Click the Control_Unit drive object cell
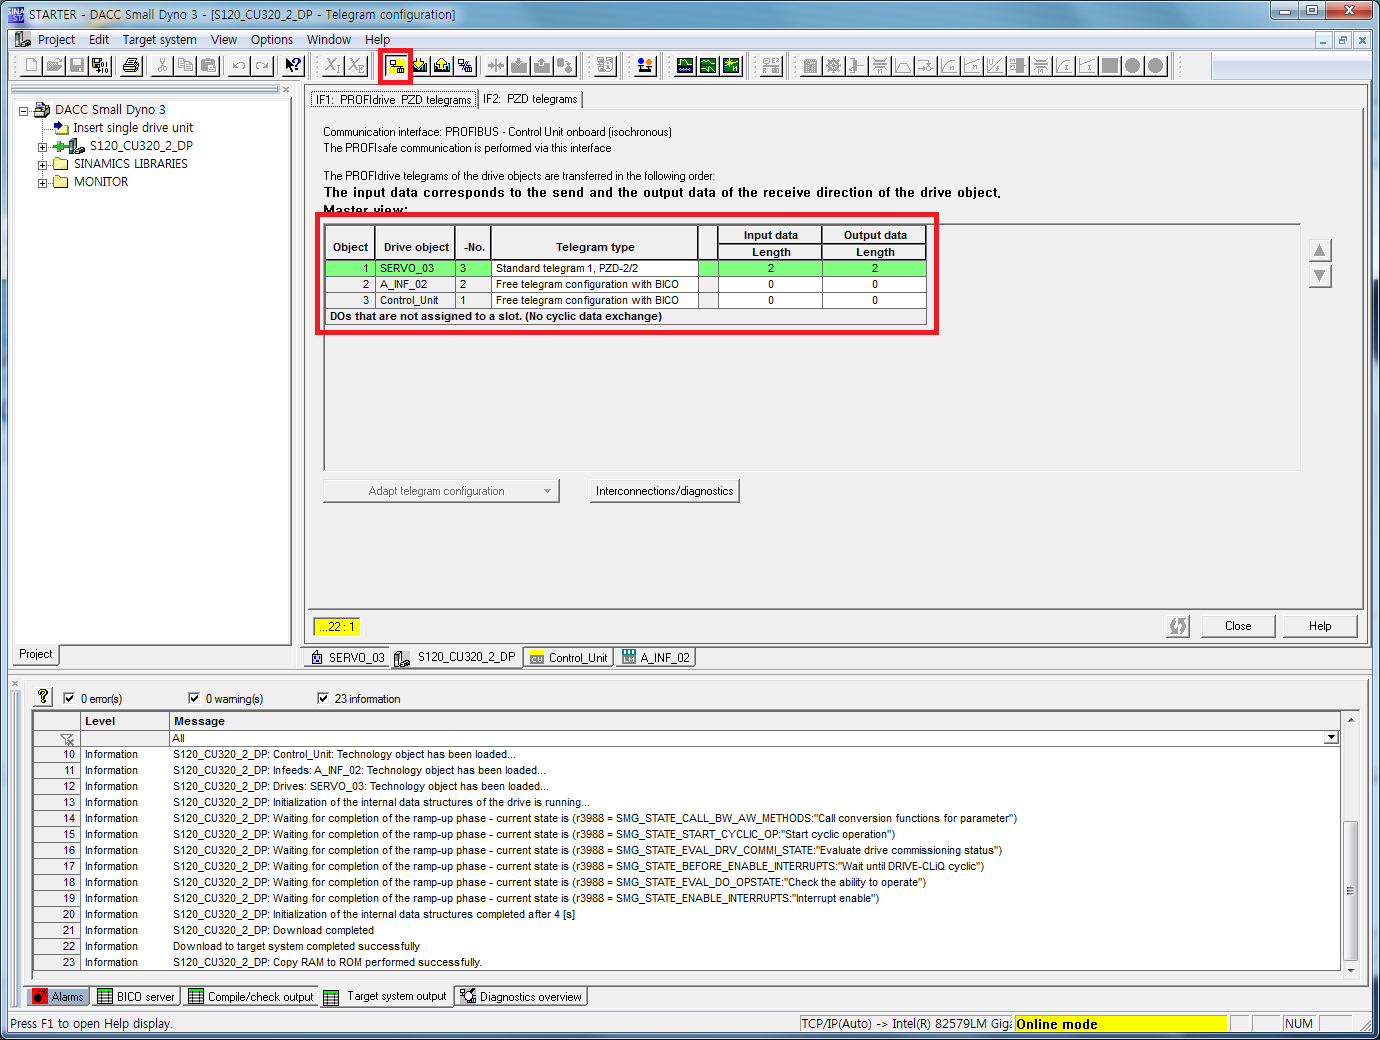 coord(415,300)
